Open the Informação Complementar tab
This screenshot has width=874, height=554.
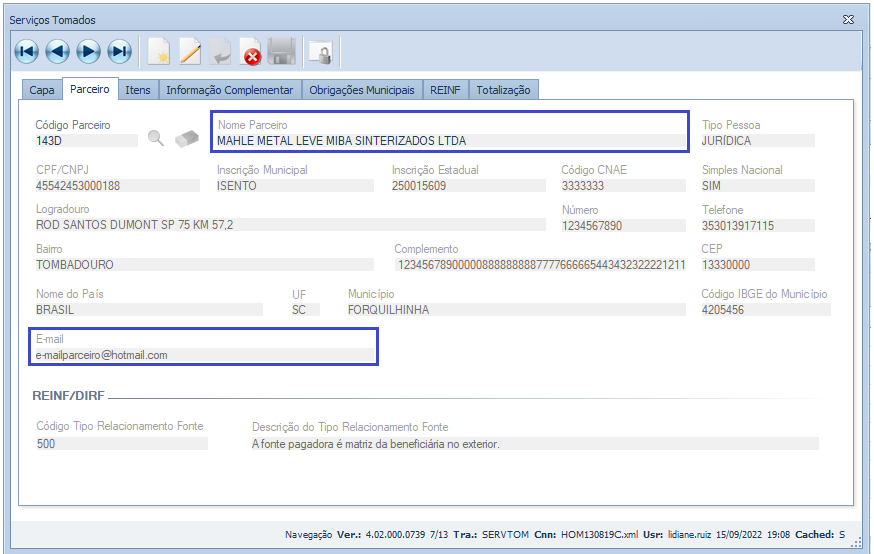229,90
